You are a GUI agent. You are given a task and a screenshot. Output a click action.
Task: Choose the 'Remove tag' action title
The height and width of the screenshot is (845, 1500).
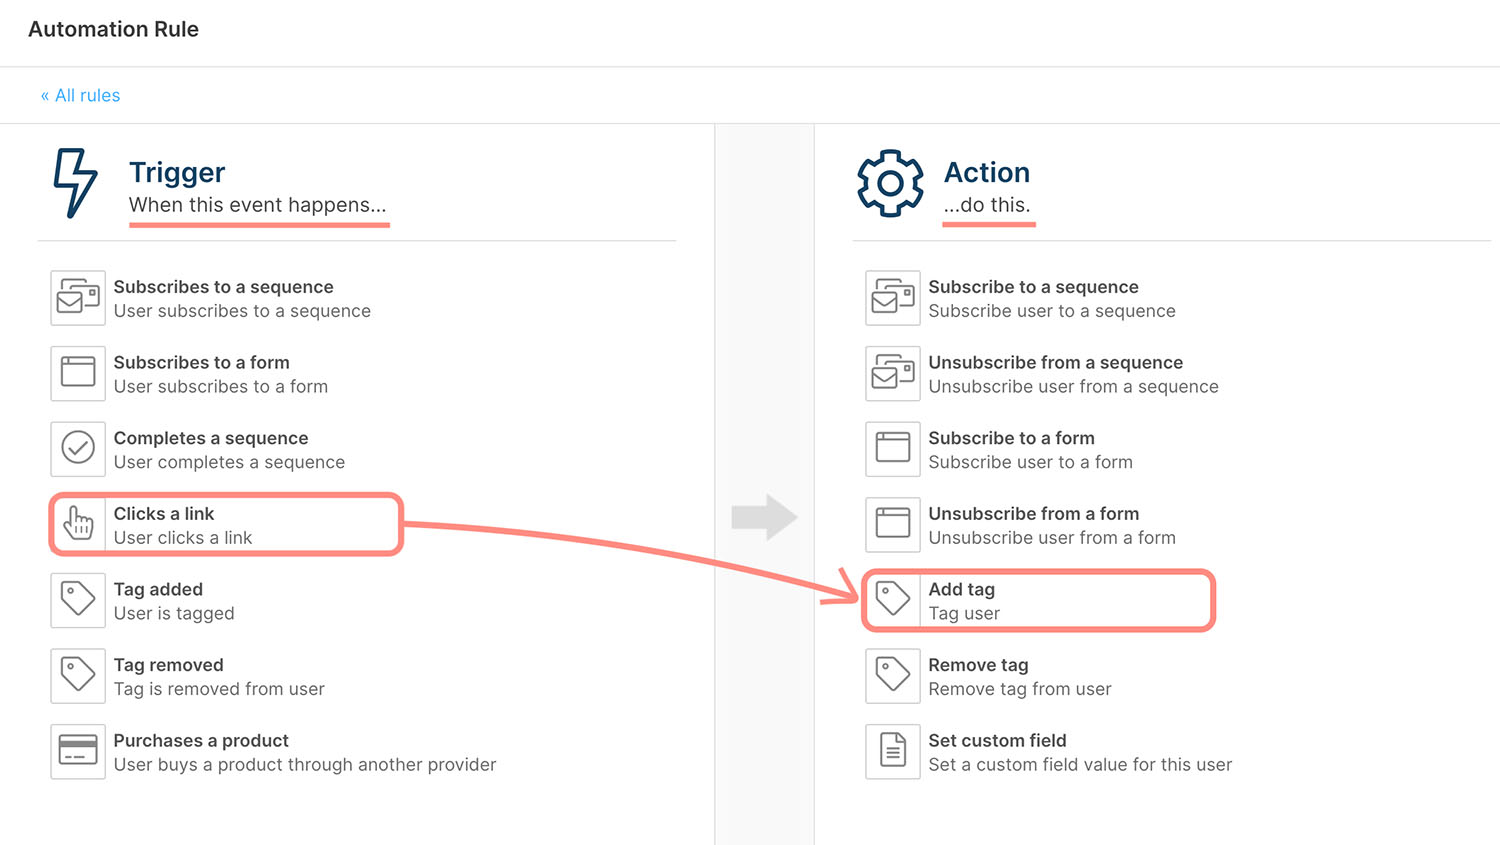click(978, 665)
